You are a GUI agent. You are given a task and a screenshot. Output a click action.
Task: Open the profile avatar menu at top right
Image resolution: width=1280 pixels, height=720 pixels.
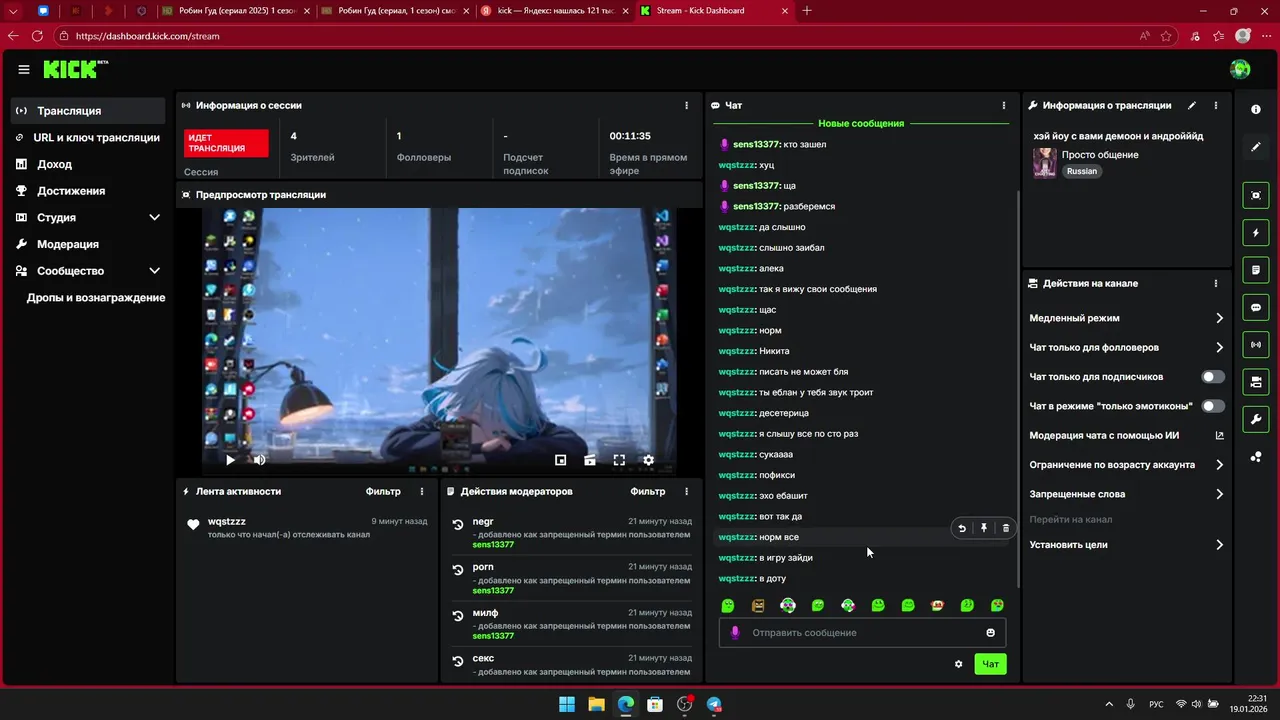point(1240,69)
